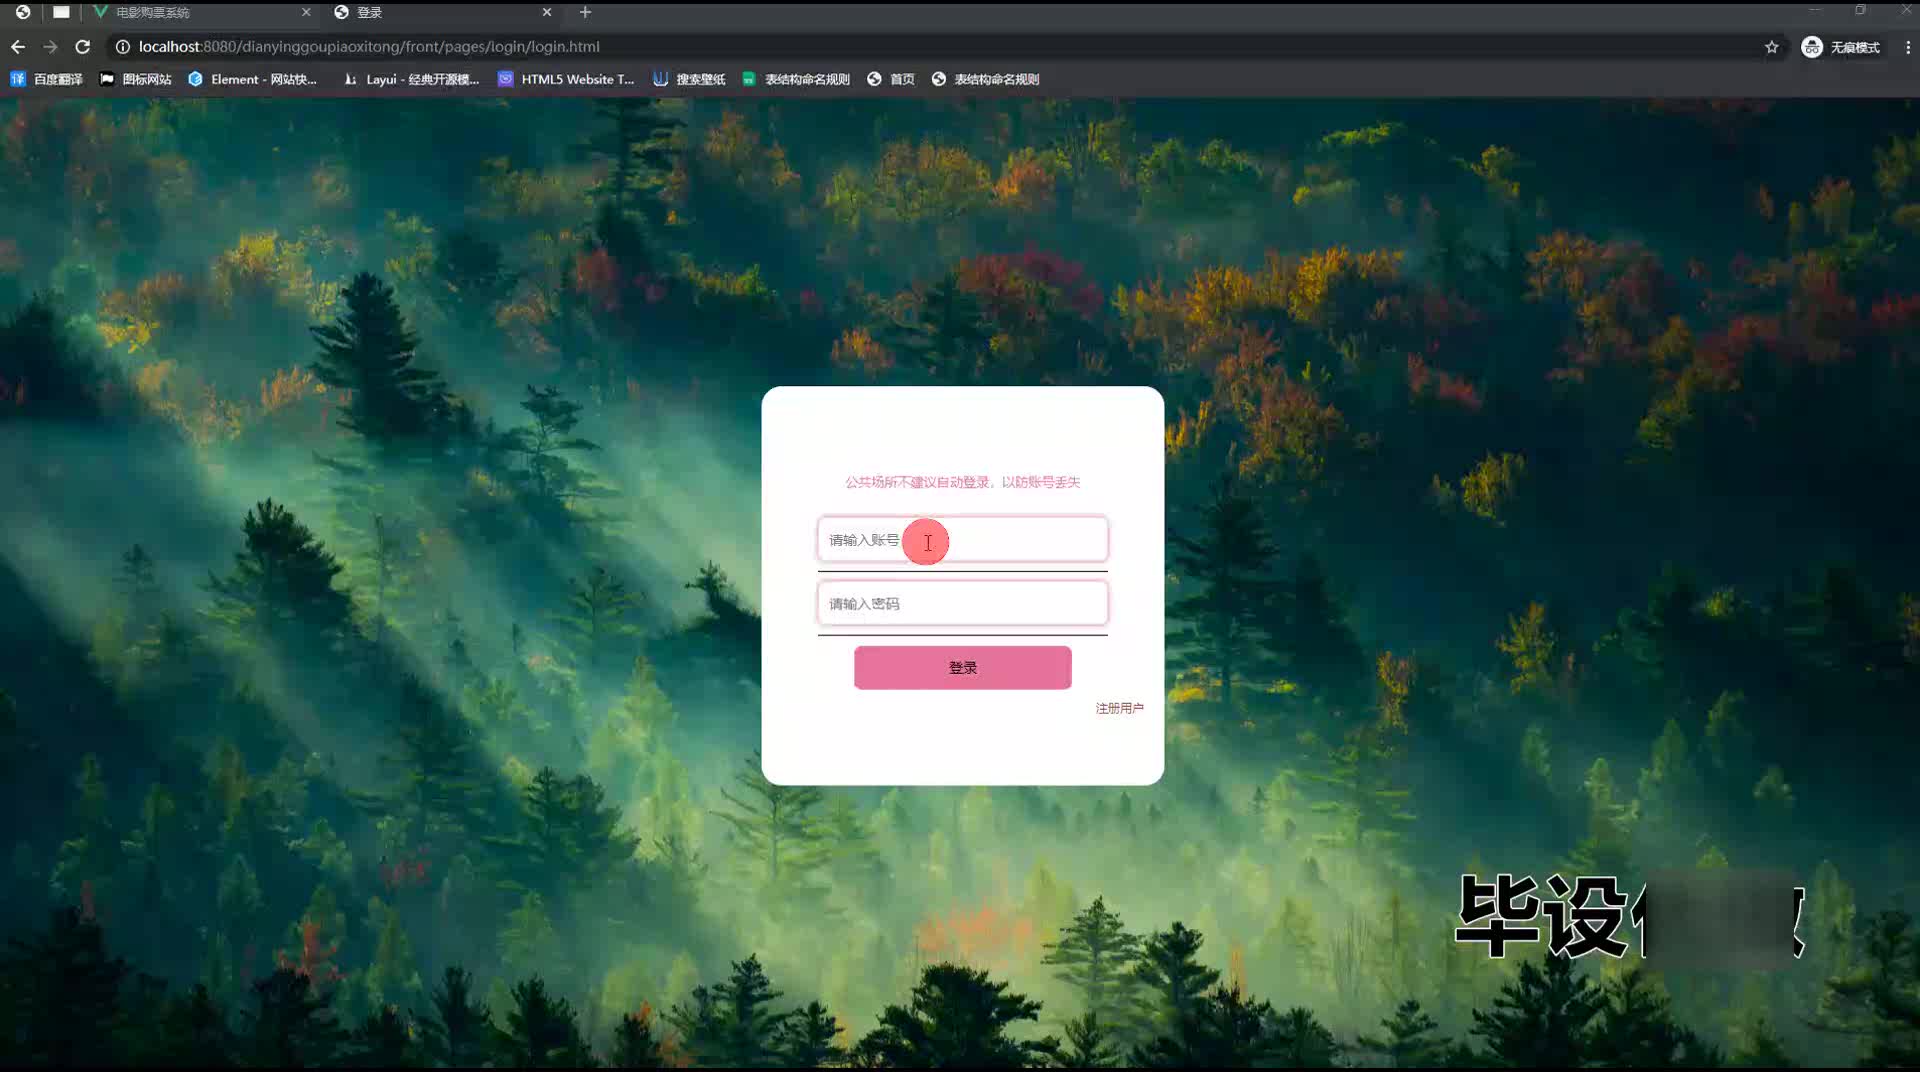
Task: Bookmark this page with the star icon
Action: pos(1771,47)
